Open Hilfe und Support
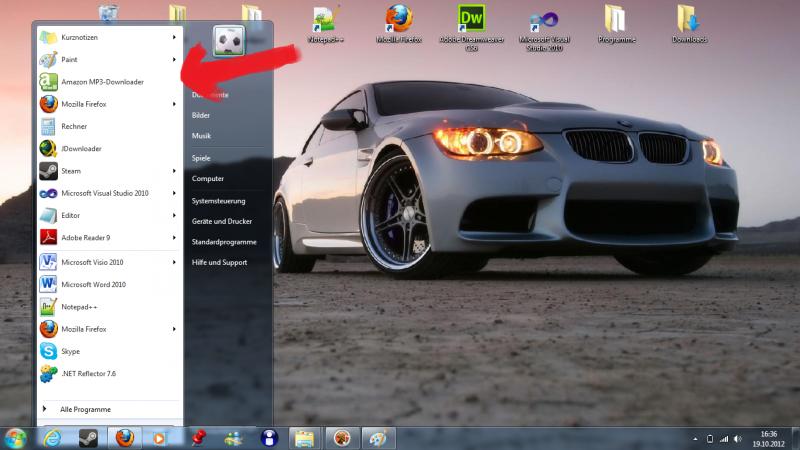 coord(219,262)
